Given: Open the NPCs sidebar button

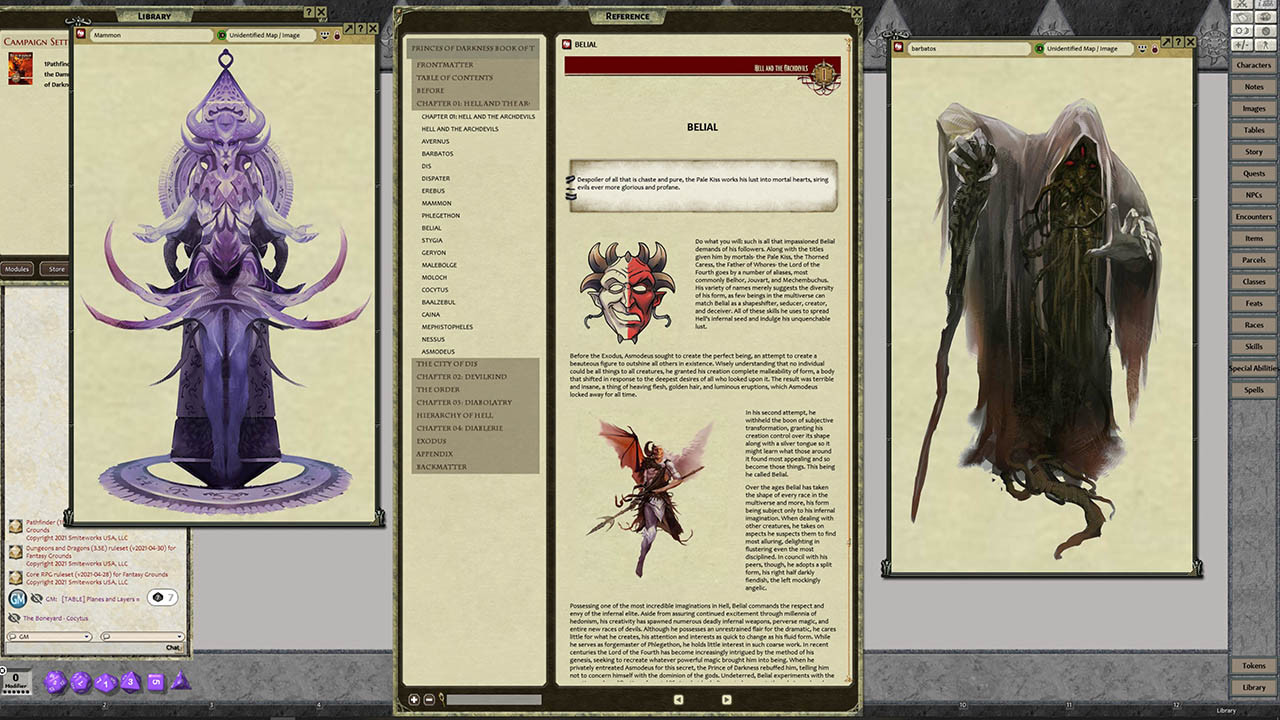Looking at the screenshot, I should point(1254,195).
